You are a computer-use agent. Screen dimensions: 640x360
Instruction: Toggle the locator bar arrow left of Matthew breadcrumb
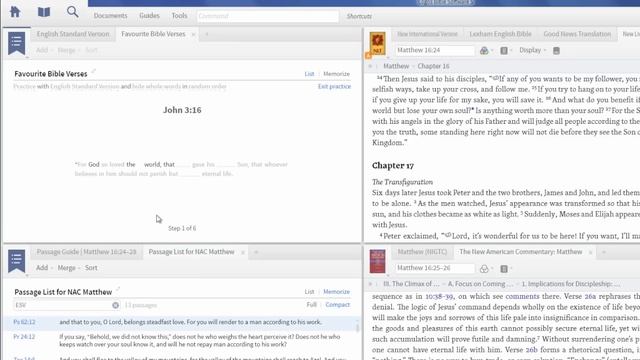point(370,66)
